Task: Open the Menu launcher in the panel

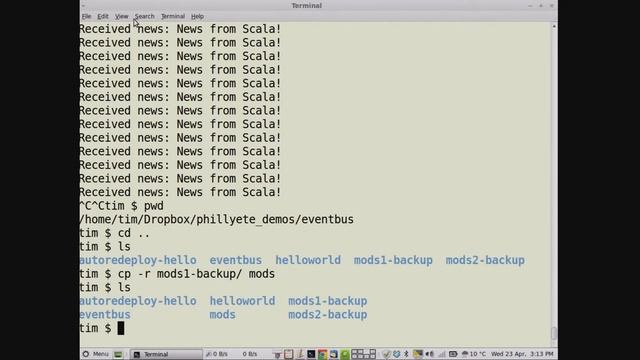Action: pos(96,354)
